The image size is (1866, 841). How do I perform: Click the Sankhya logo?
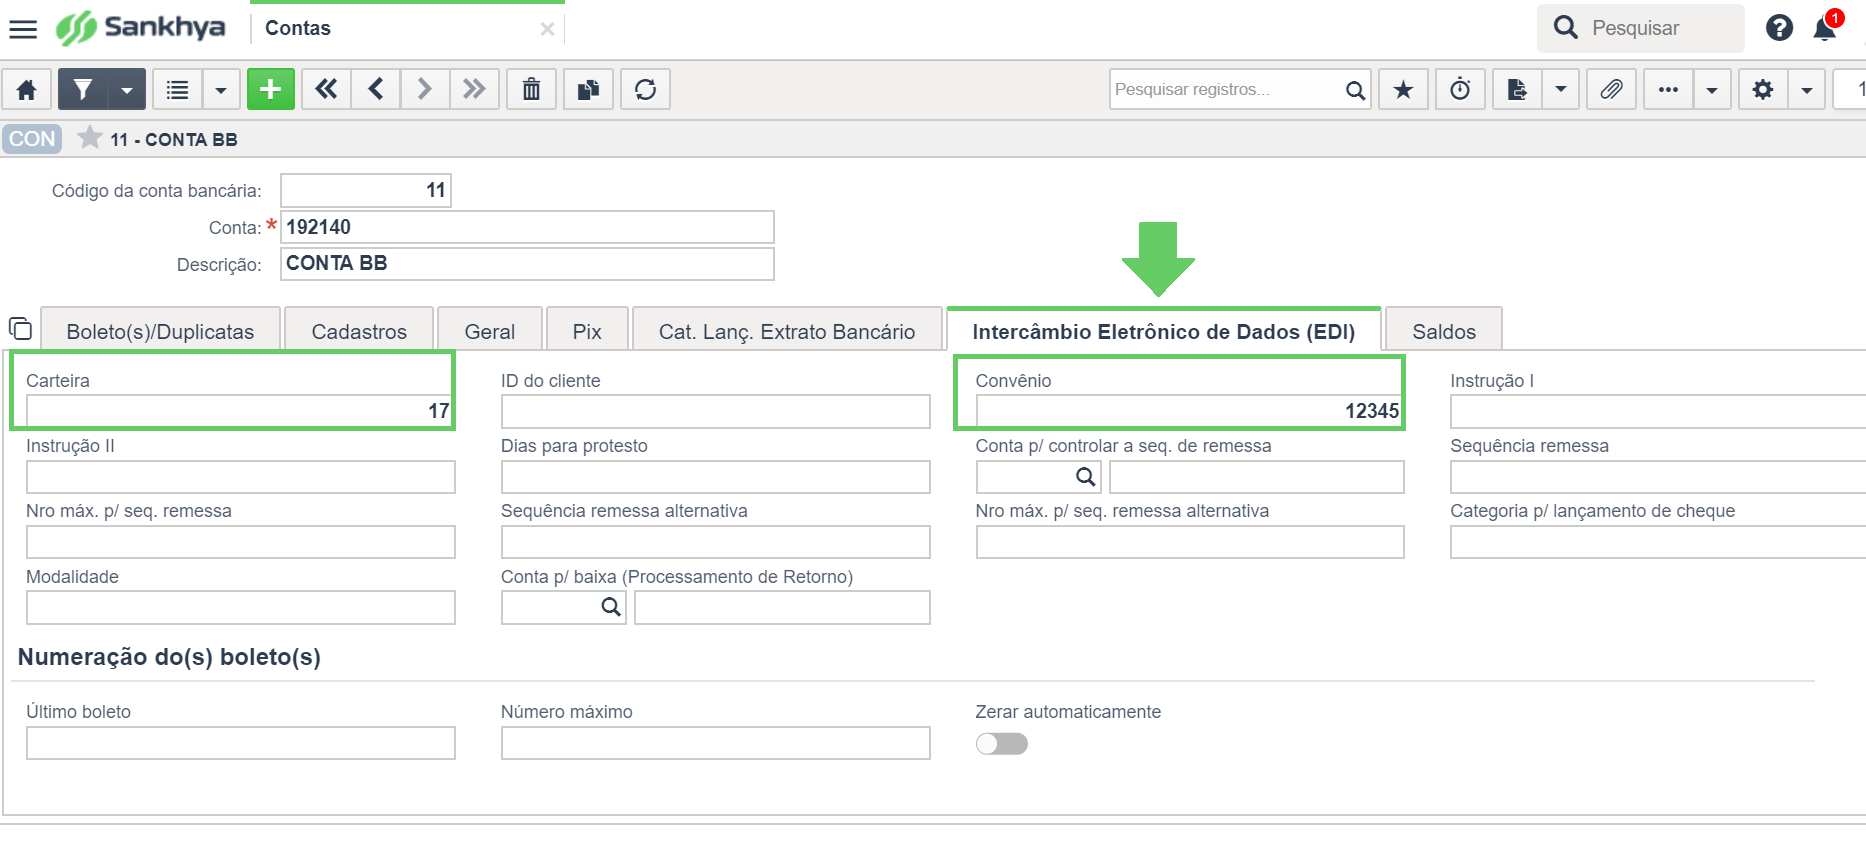click(140, 28)
